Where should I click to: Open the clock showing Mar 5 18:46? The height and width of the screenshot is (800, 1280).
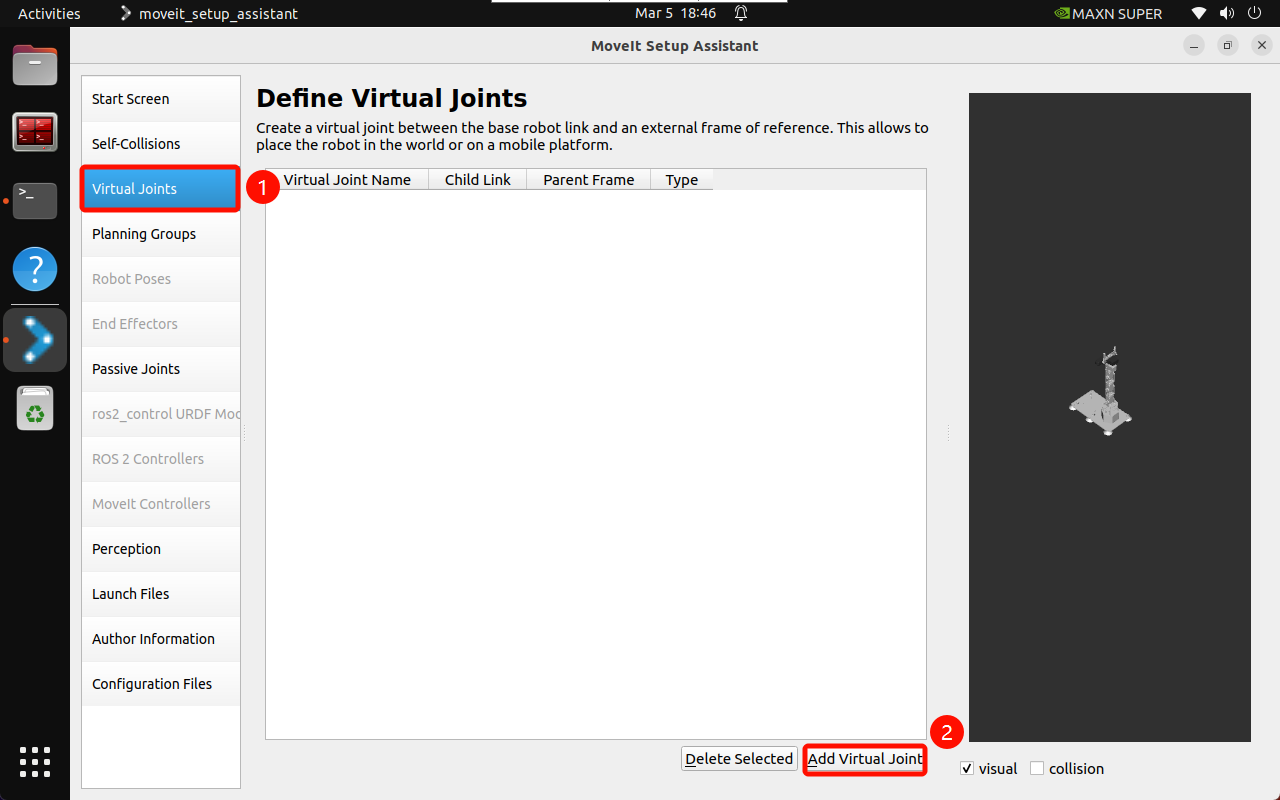click(x=675, y=14)
